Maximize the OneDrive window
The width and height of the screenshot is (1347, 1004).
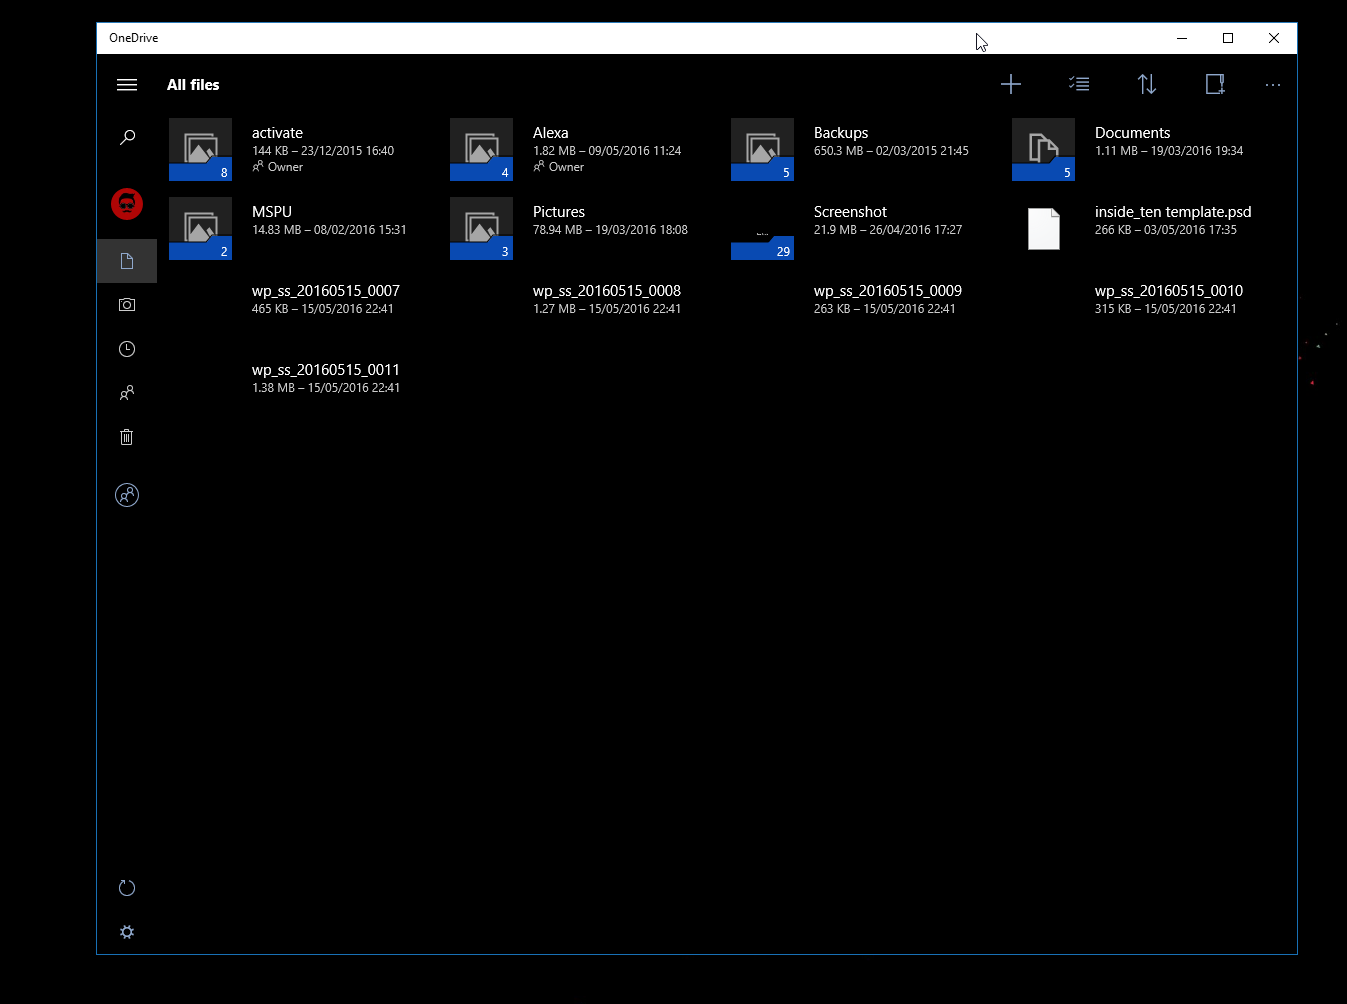point(1228,38)
